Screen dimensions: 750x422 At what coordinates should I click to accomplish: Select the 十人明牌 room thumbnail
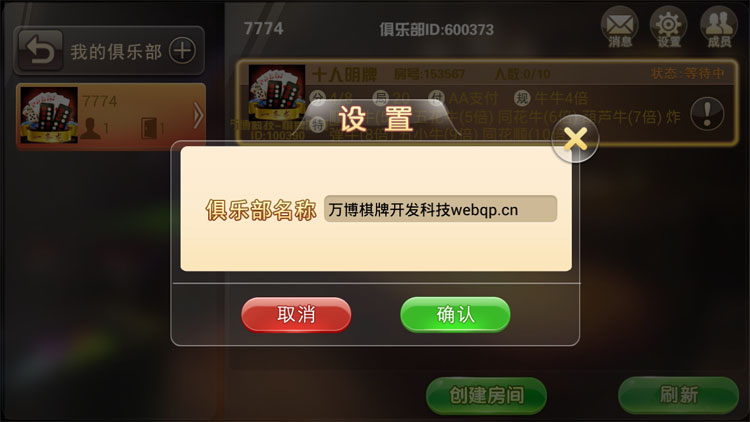click(x=277, y=93)
